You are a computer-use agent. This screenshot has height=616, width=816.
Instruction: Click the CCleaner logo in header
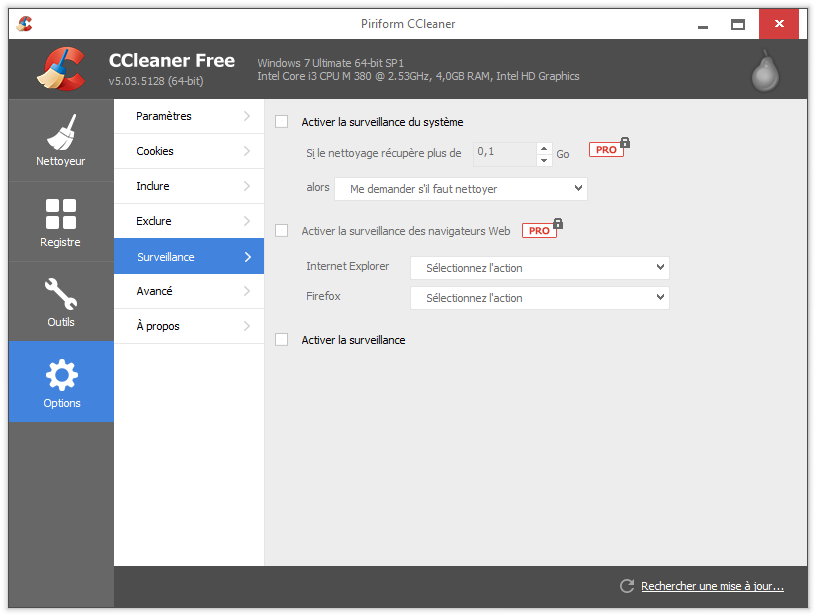point(61,68)
